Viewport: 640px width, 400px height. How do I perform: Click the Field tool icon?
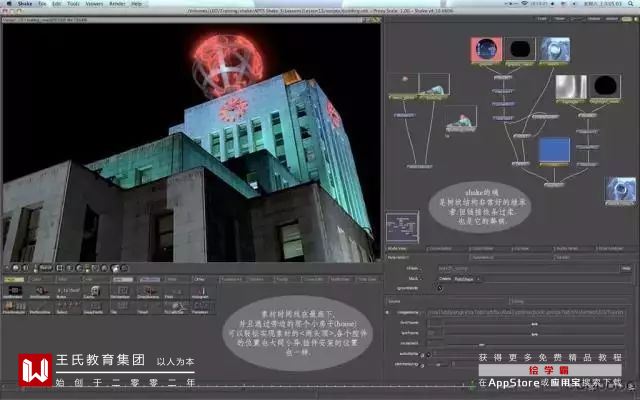176,292
